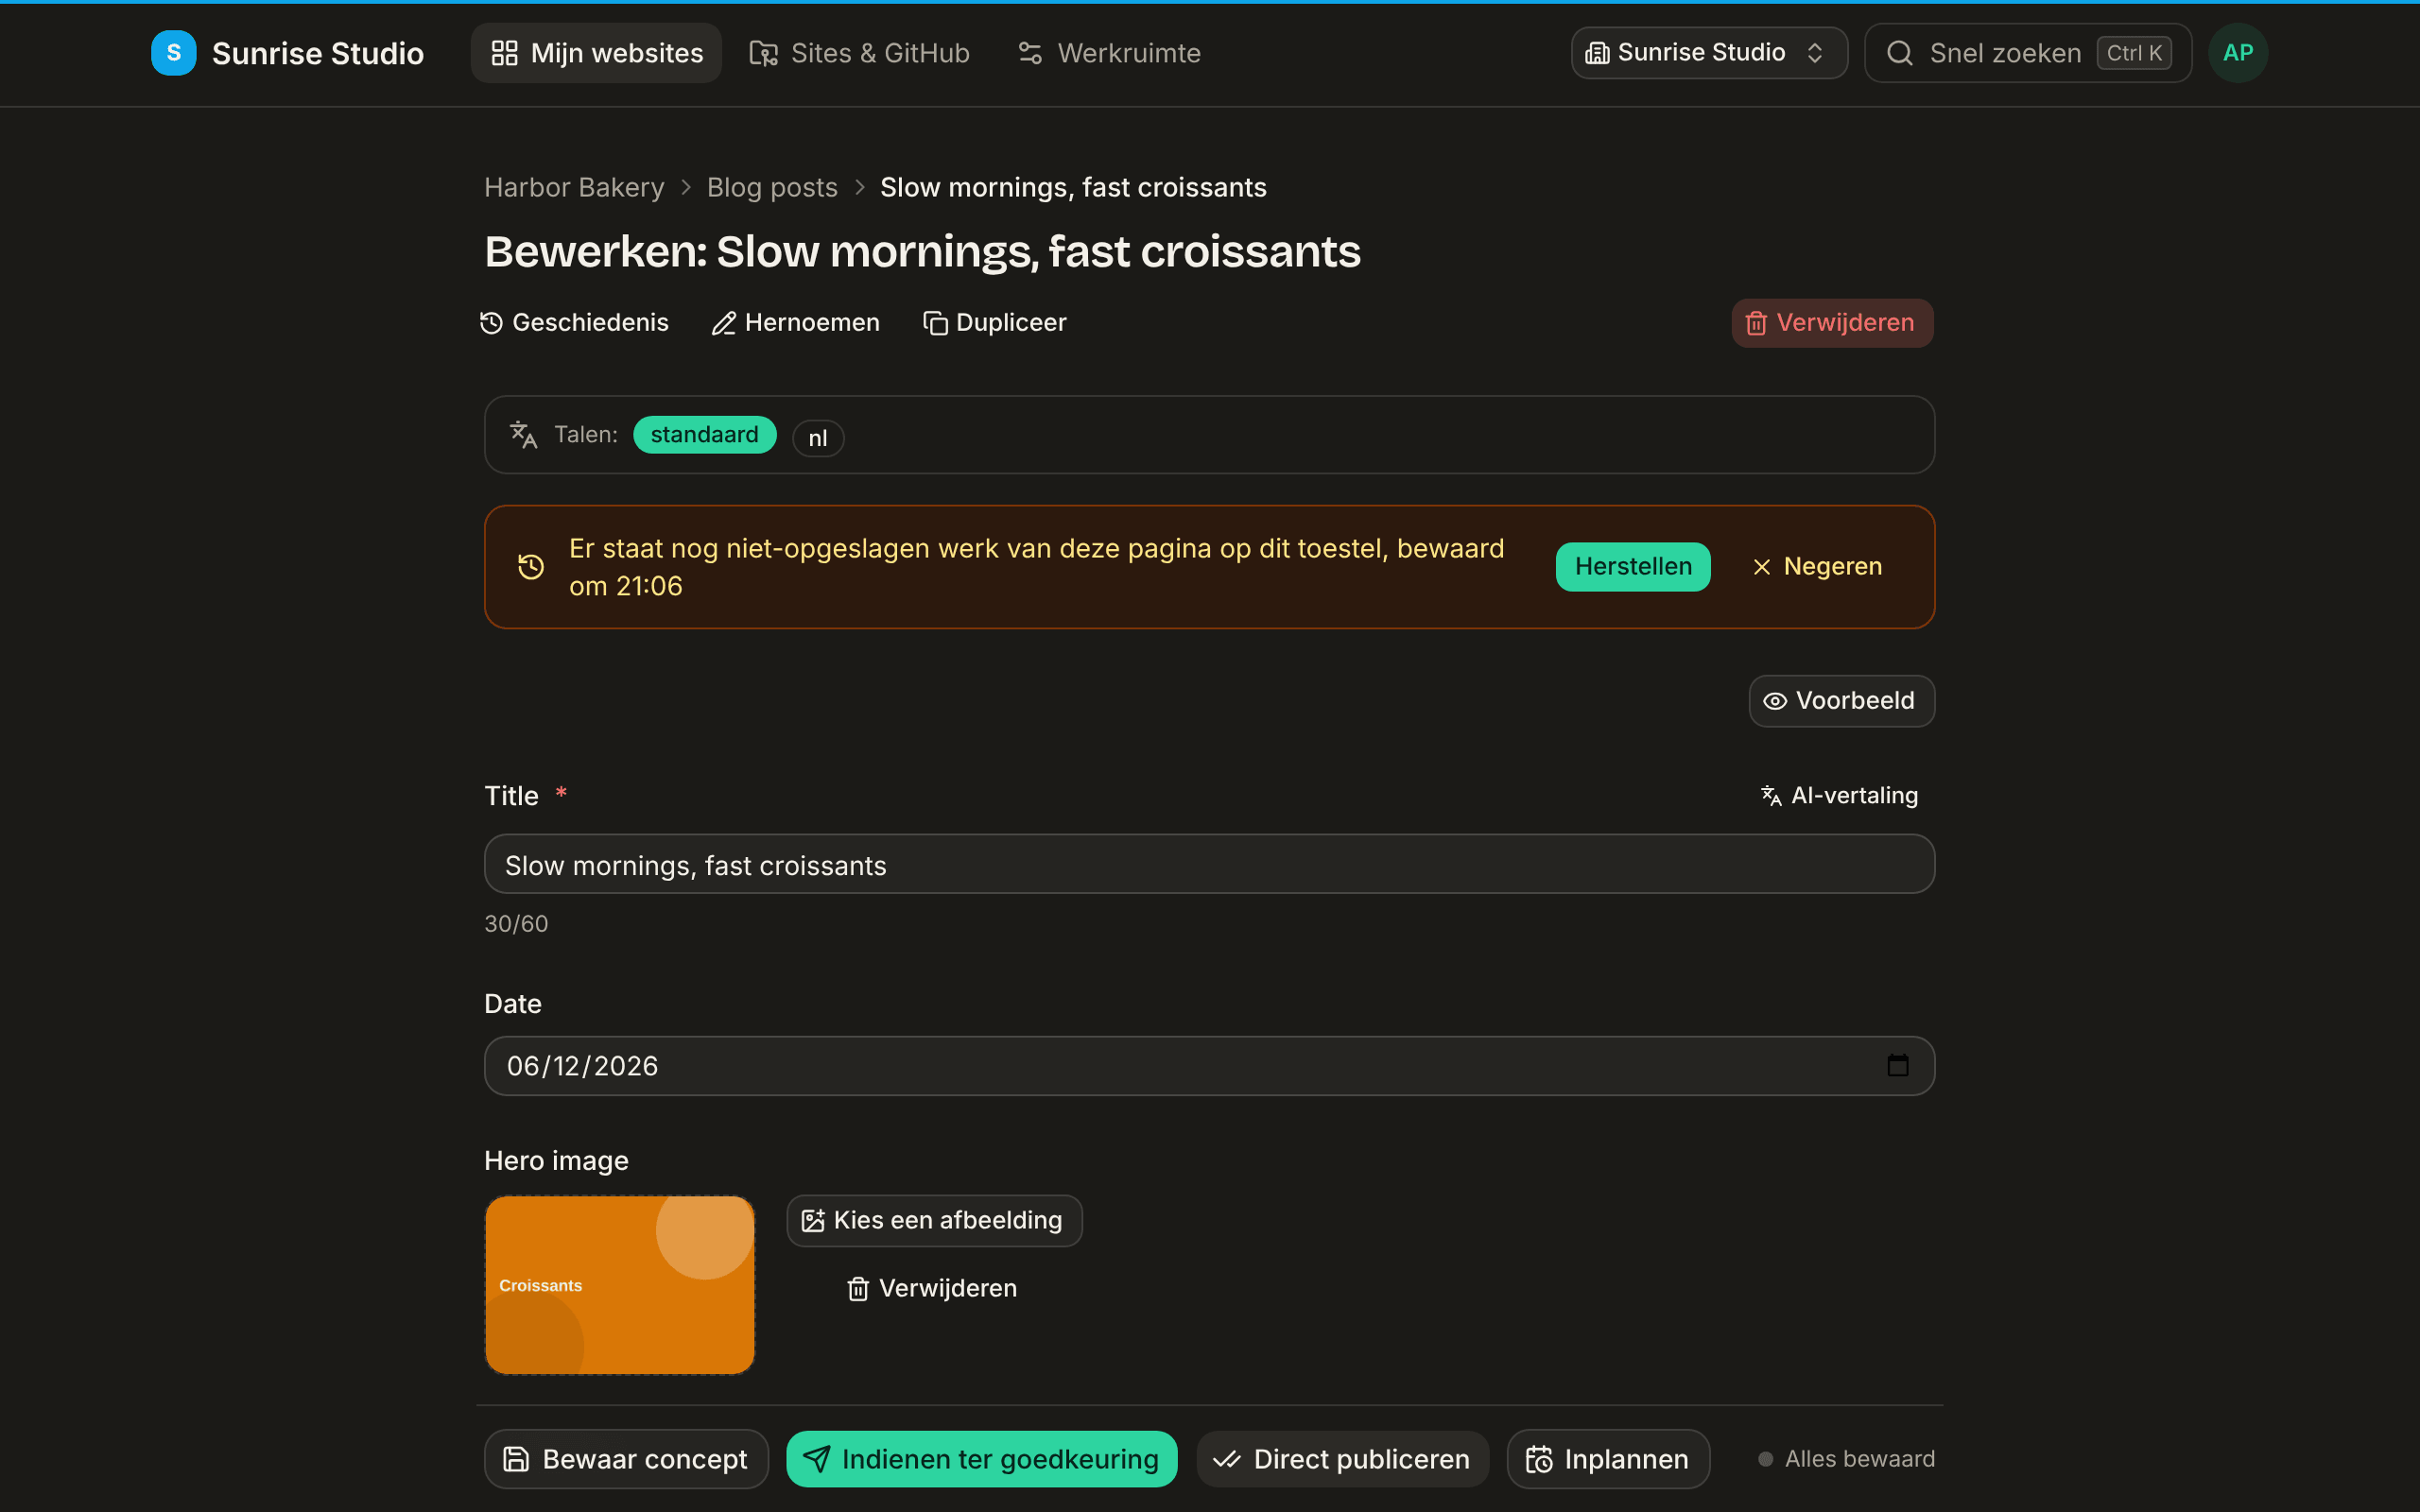
Task: Navigate to Blog posts breadcrumb
Action: point(772,187)
